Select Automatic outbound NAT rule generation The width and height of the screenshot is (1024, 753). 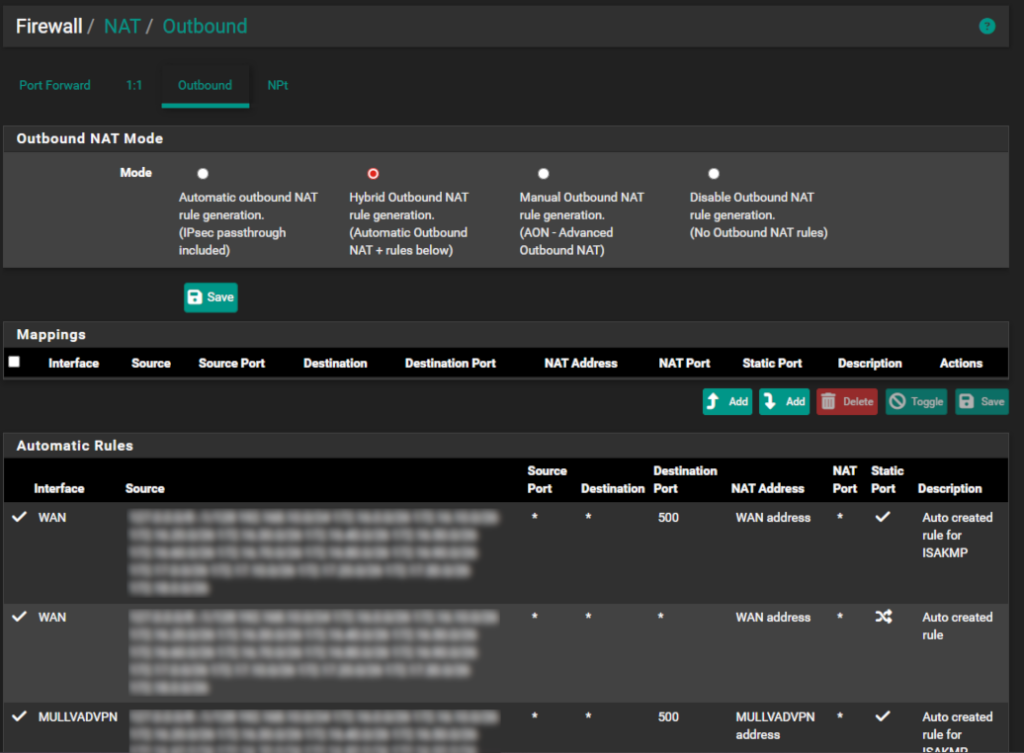point(203,174)
